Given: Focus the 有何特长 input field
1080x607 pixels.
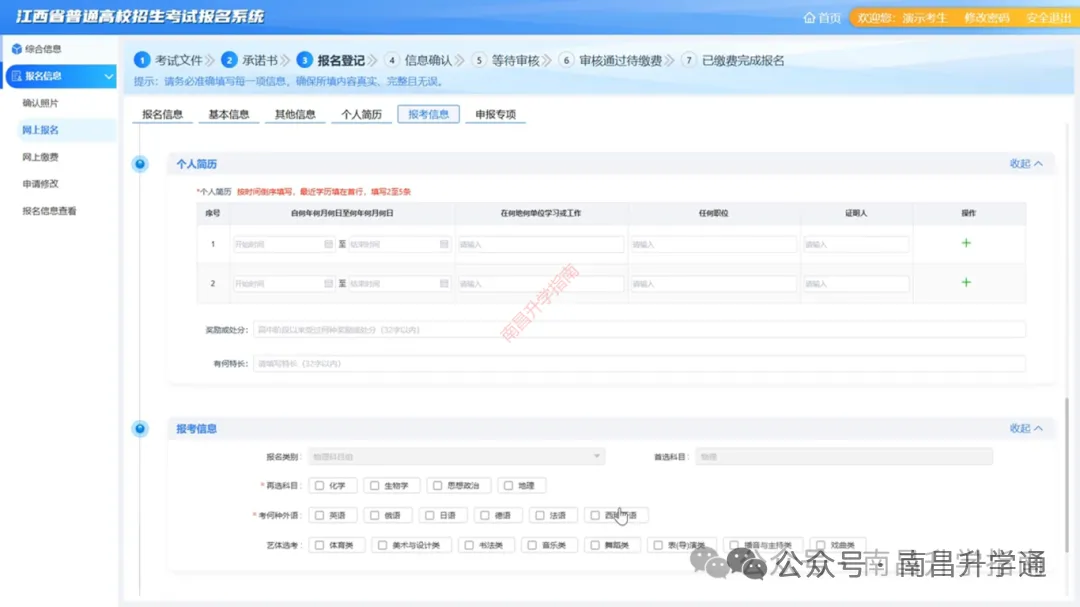Looking at the screenshot, I should click(x=639, y=363).
